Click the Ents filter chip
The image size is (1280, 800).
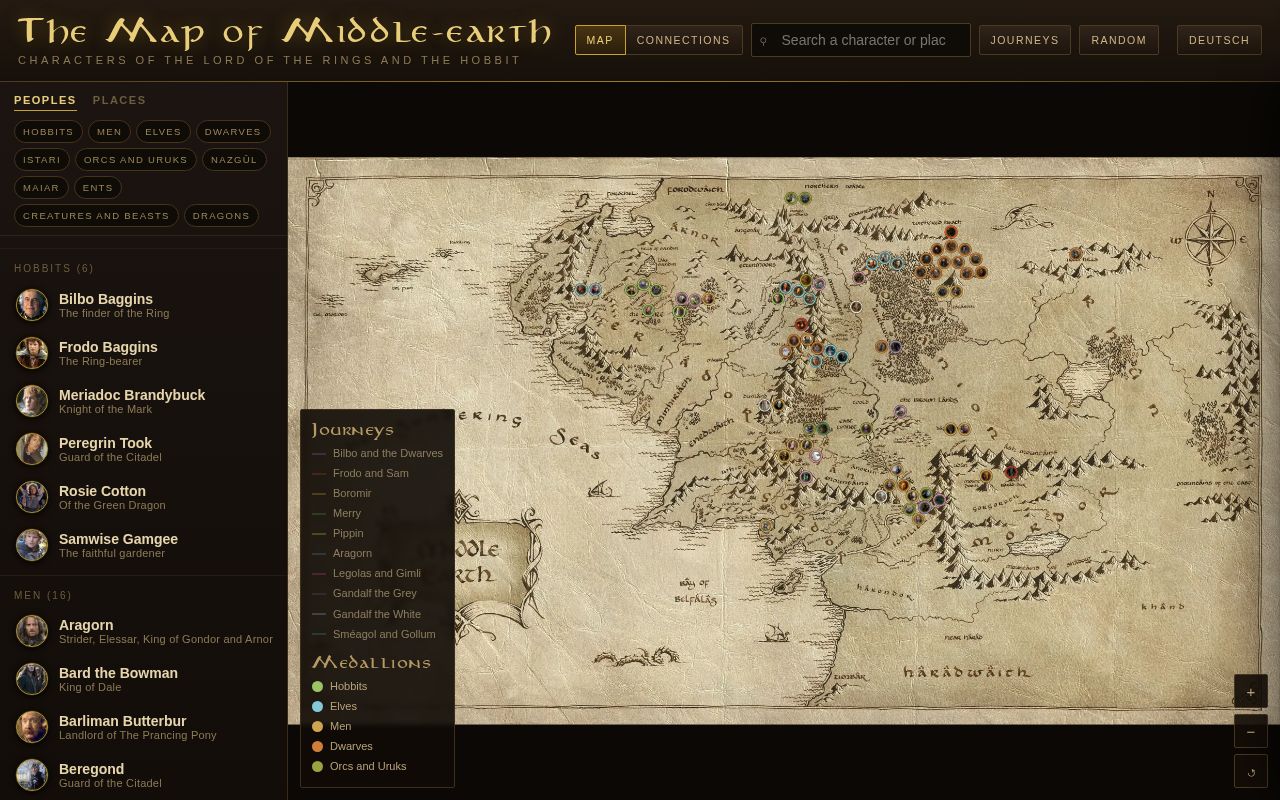98,188
